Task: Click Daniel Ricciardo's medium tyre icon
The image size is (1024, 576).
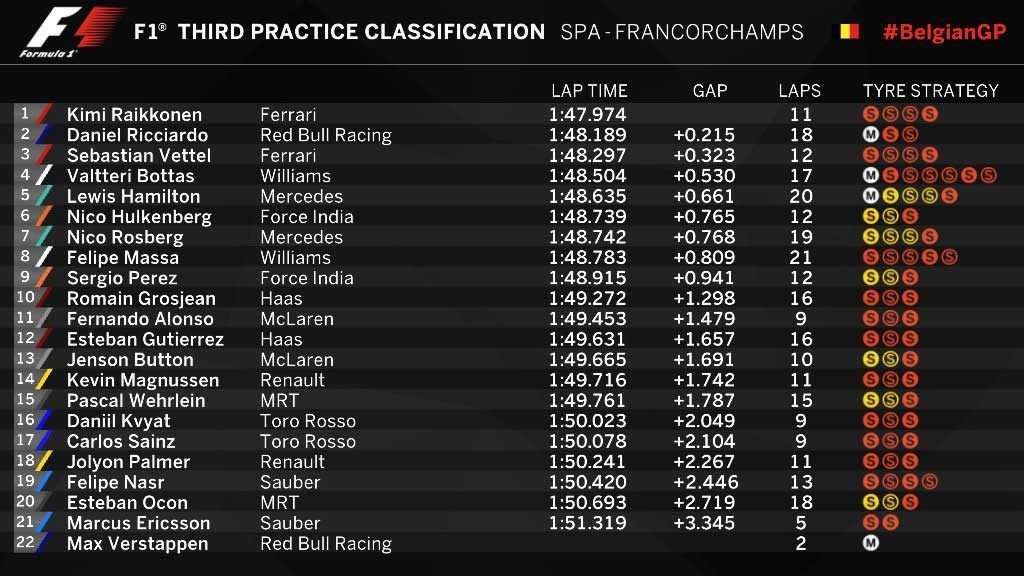Action: [870, 135]
